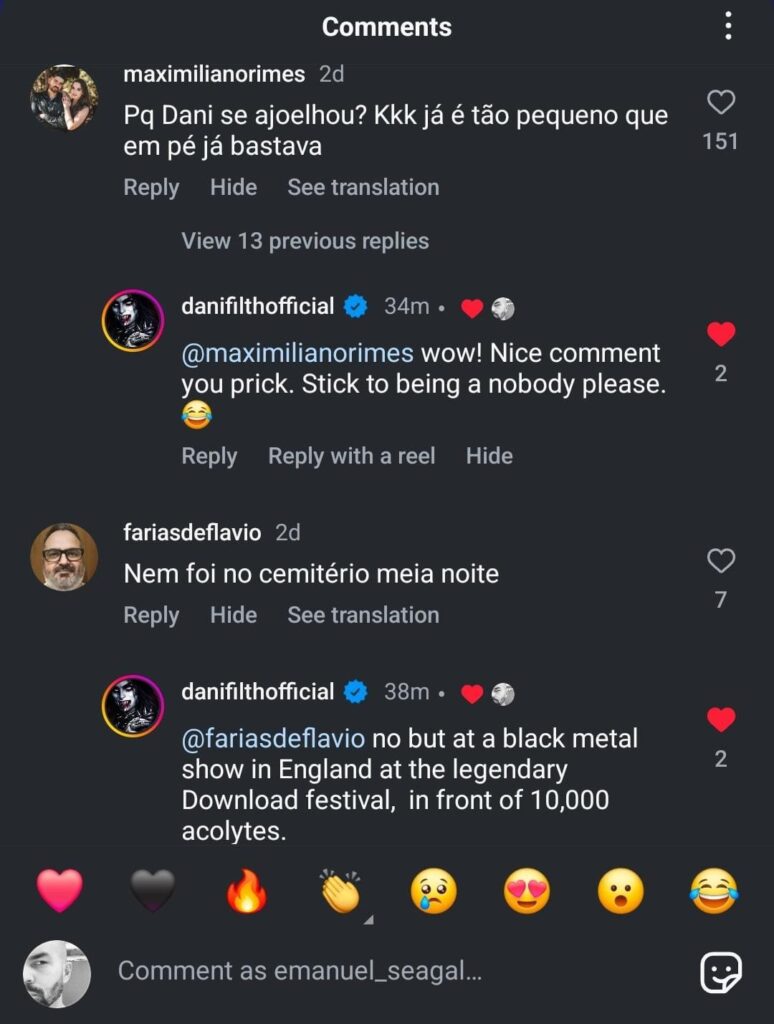Open the sticker/GIF picker icon
This screenshot has width=774, height=1024.
click(720, 971)
